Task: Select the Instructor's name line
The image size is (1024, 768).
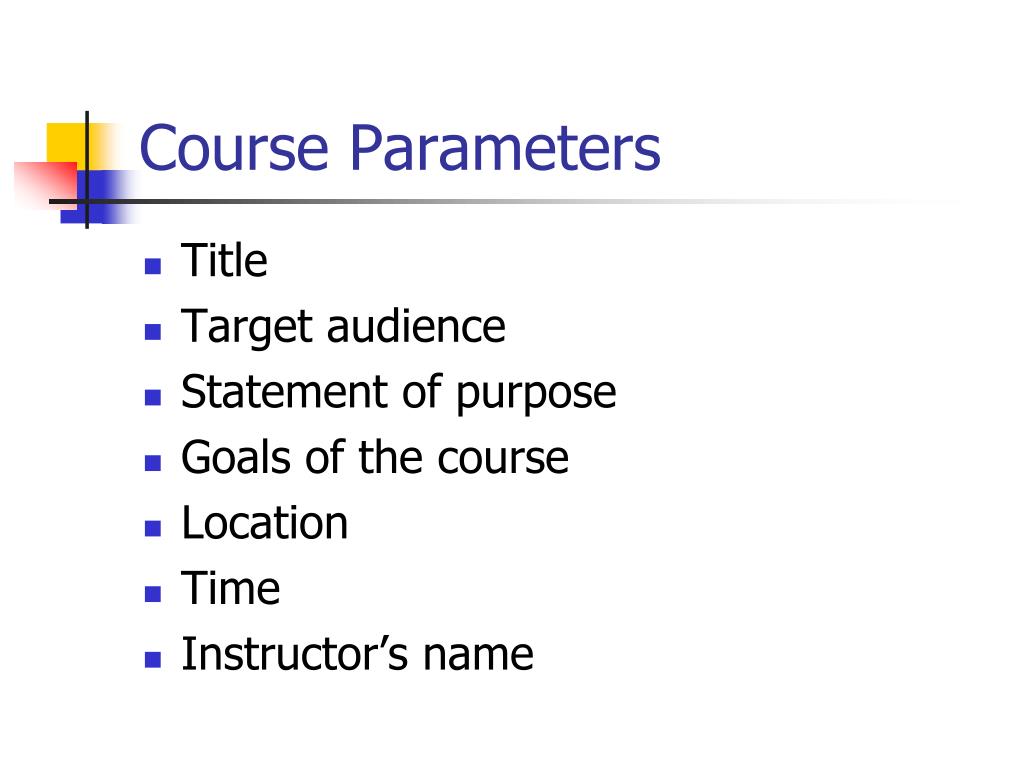Action: click(x=357, y=654)
